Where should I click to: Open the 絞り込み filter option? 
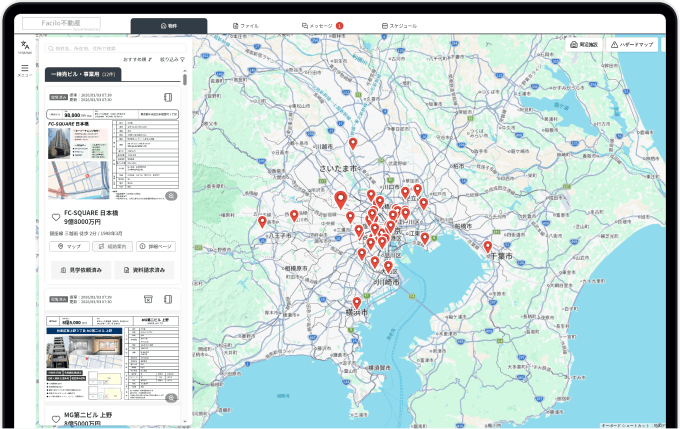[x=172, y=59]
